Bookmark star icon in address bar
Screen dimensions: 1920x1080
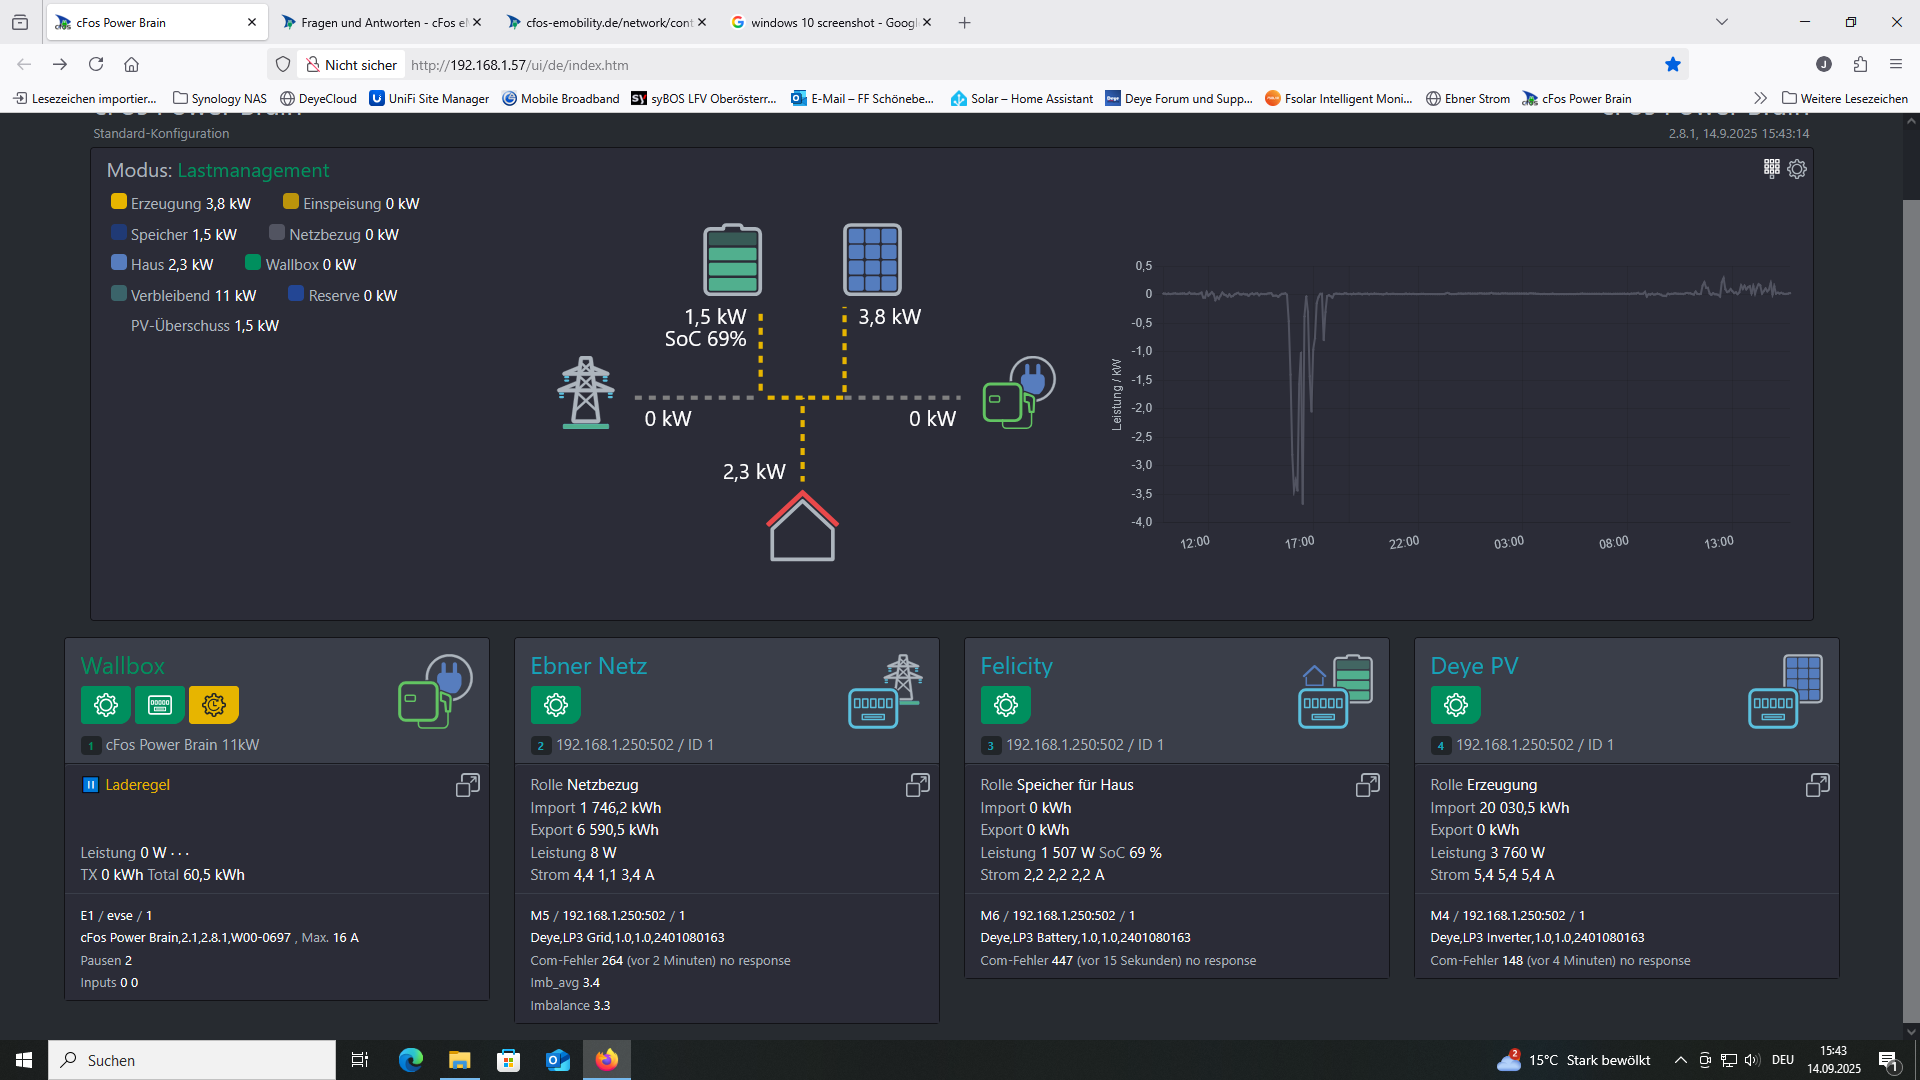point(1672,65)
